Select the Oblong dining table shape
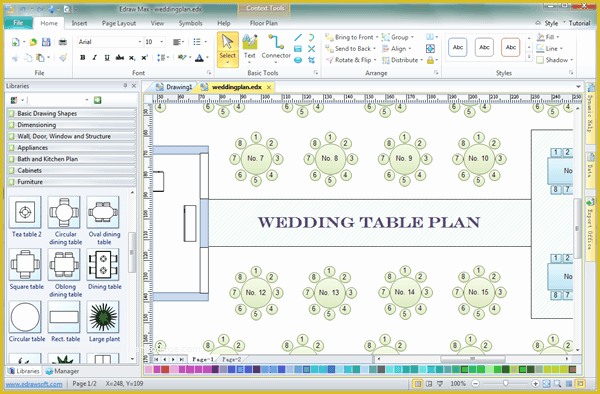The height and width of the screenshot is (394, 600). click(x=64, y=264)
